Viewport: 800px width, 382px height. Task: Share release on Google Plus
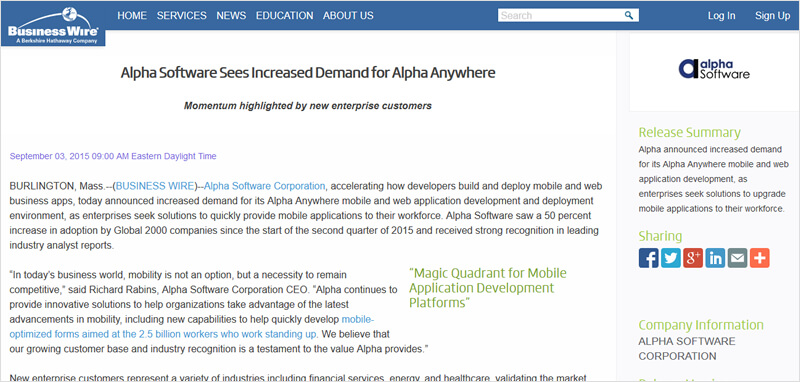[693, 258]
